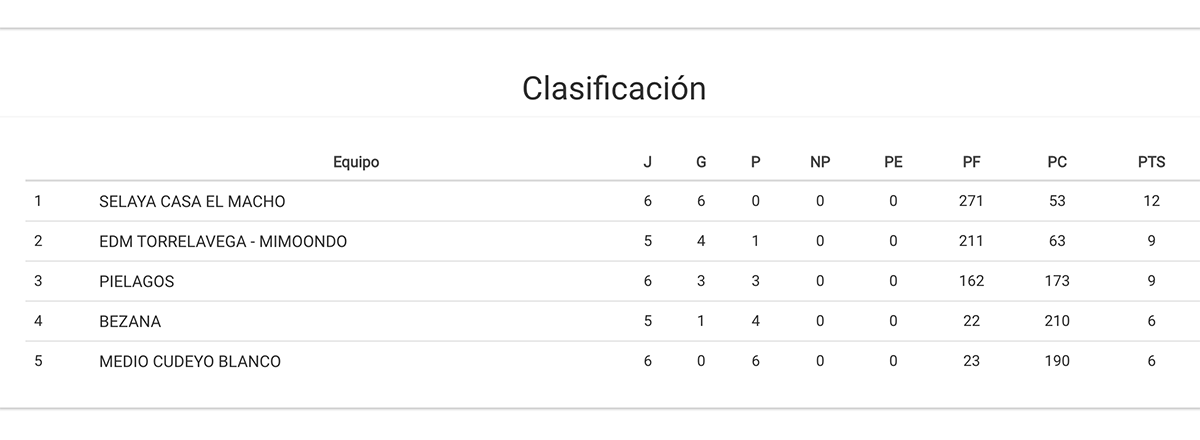Click the G column header
Screen dimensions: 1200x440
coord(701,162)
